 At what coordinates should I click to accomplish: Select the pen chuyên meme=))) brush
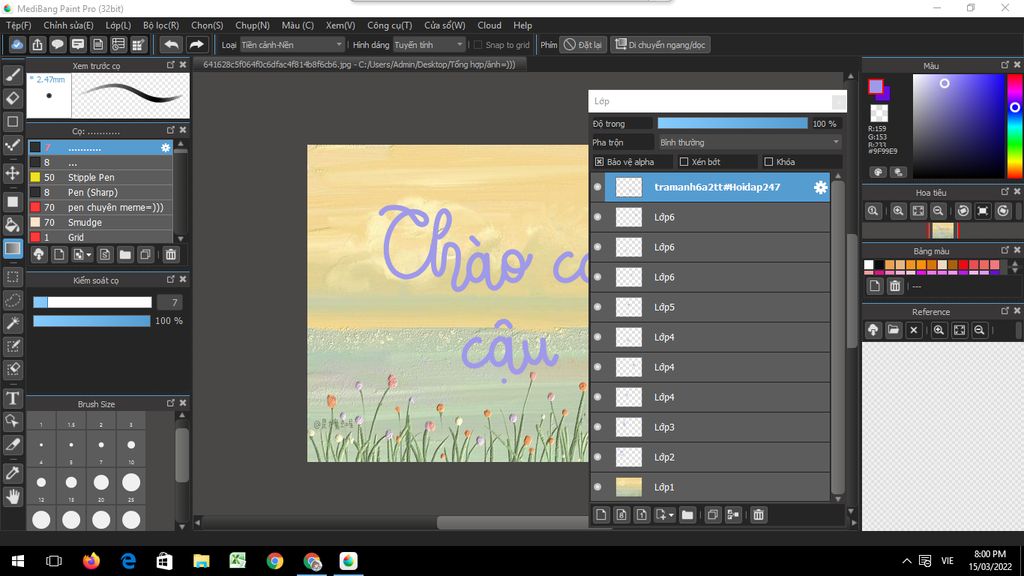[x=100, y=208]
